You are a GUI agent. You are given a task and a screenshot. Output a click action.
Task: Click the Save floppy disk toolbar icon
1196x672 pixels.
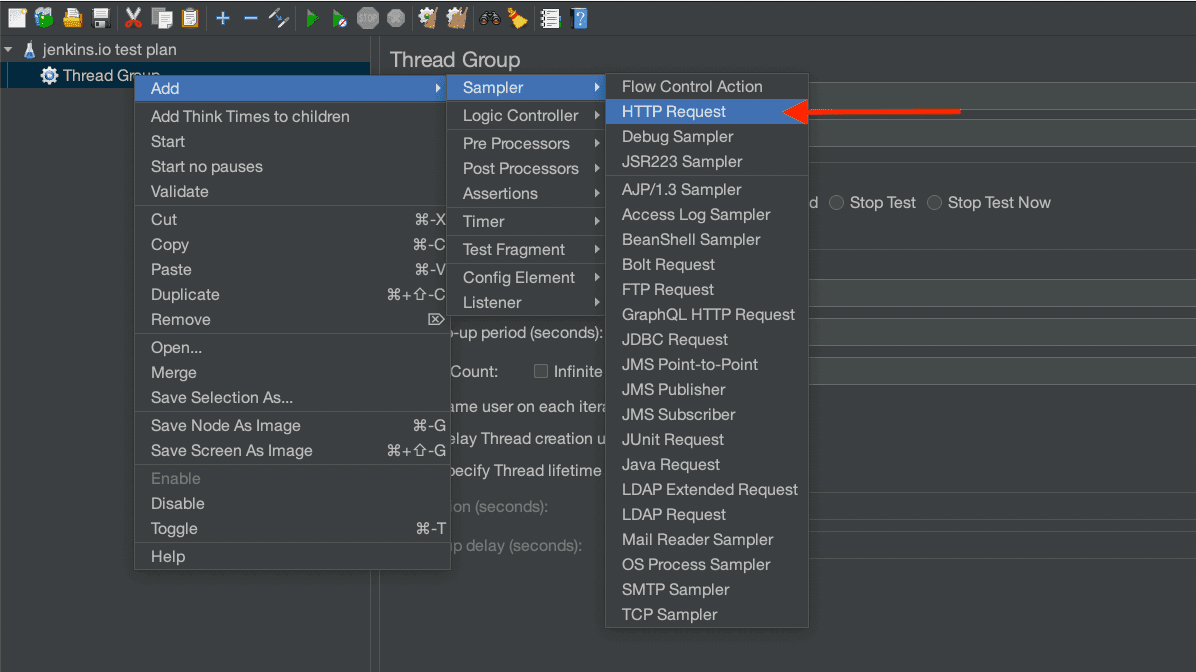(100, 18)
